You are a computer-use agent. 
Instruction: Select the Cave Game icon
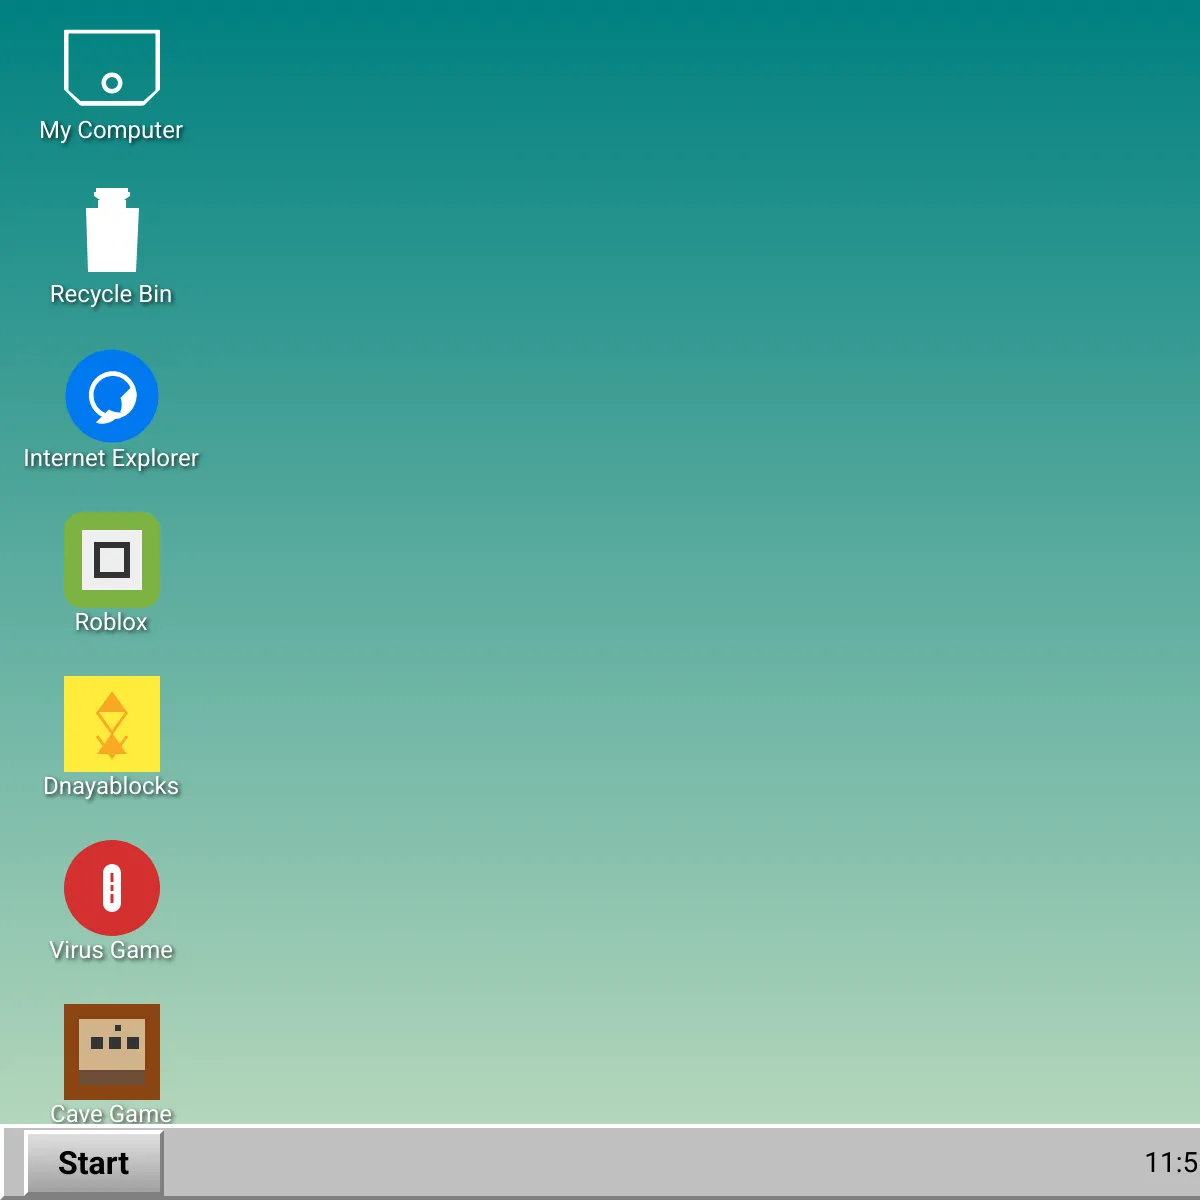point(112,1052)
